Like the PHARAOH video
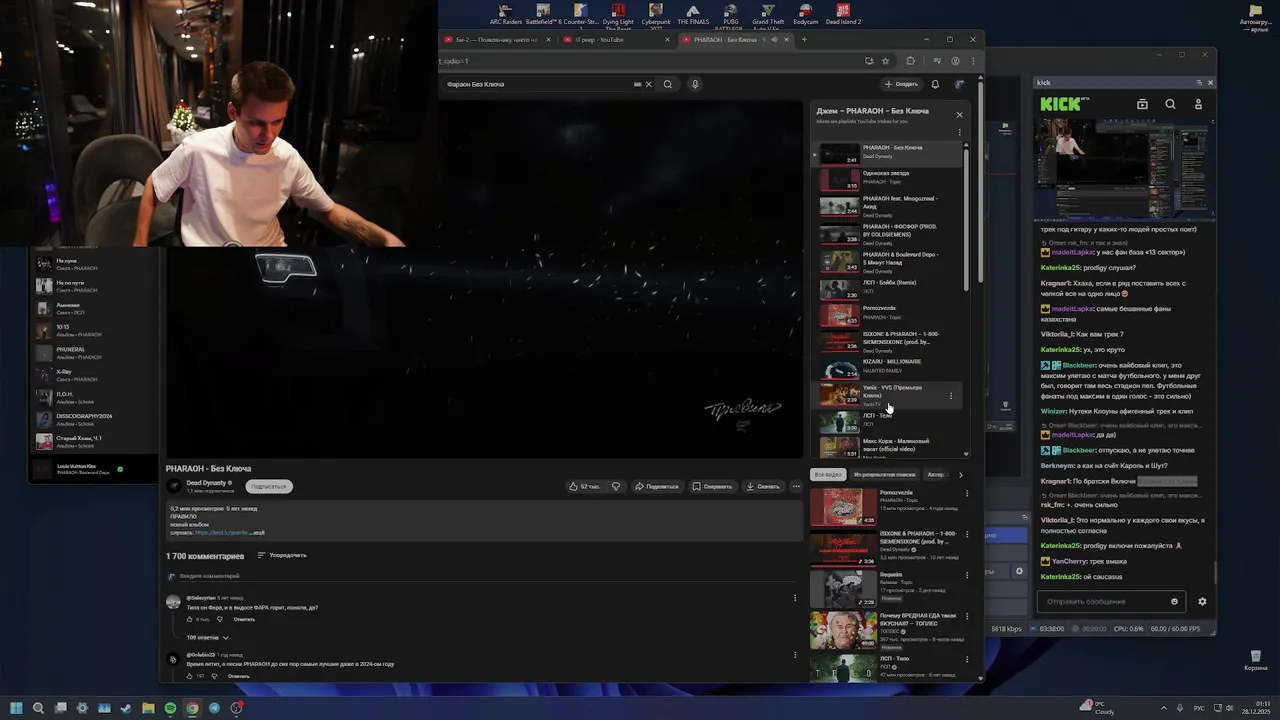The image size is (1280, 720). click(x=584, y=486)
